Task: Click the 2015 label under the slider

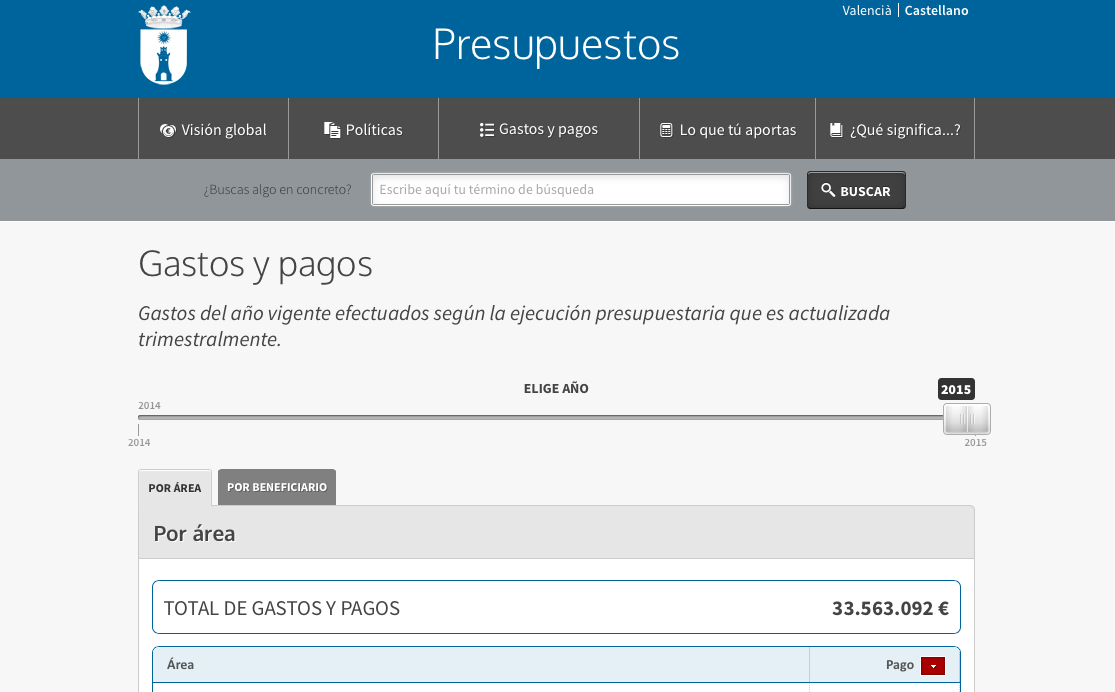Action: click(975, 442)
